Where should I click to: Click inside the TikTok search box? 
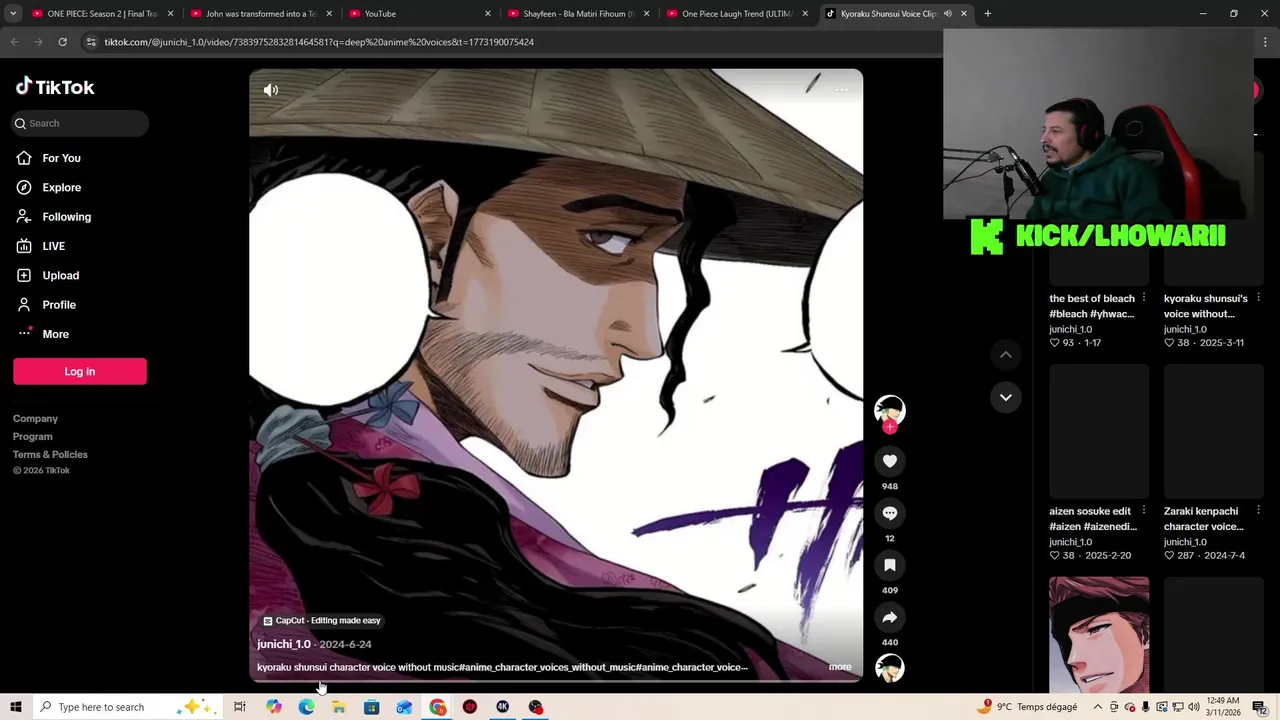point(80,123)
